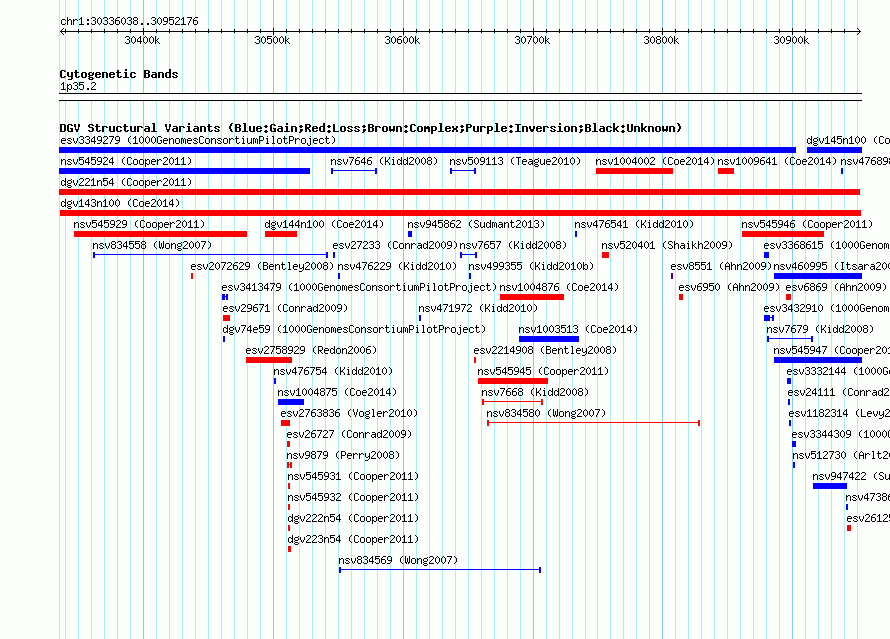The height and width of the screenshot is (639, 890).
Task: Click esv6869 (Ahn2009) label
Action: [x=836, y=287]
